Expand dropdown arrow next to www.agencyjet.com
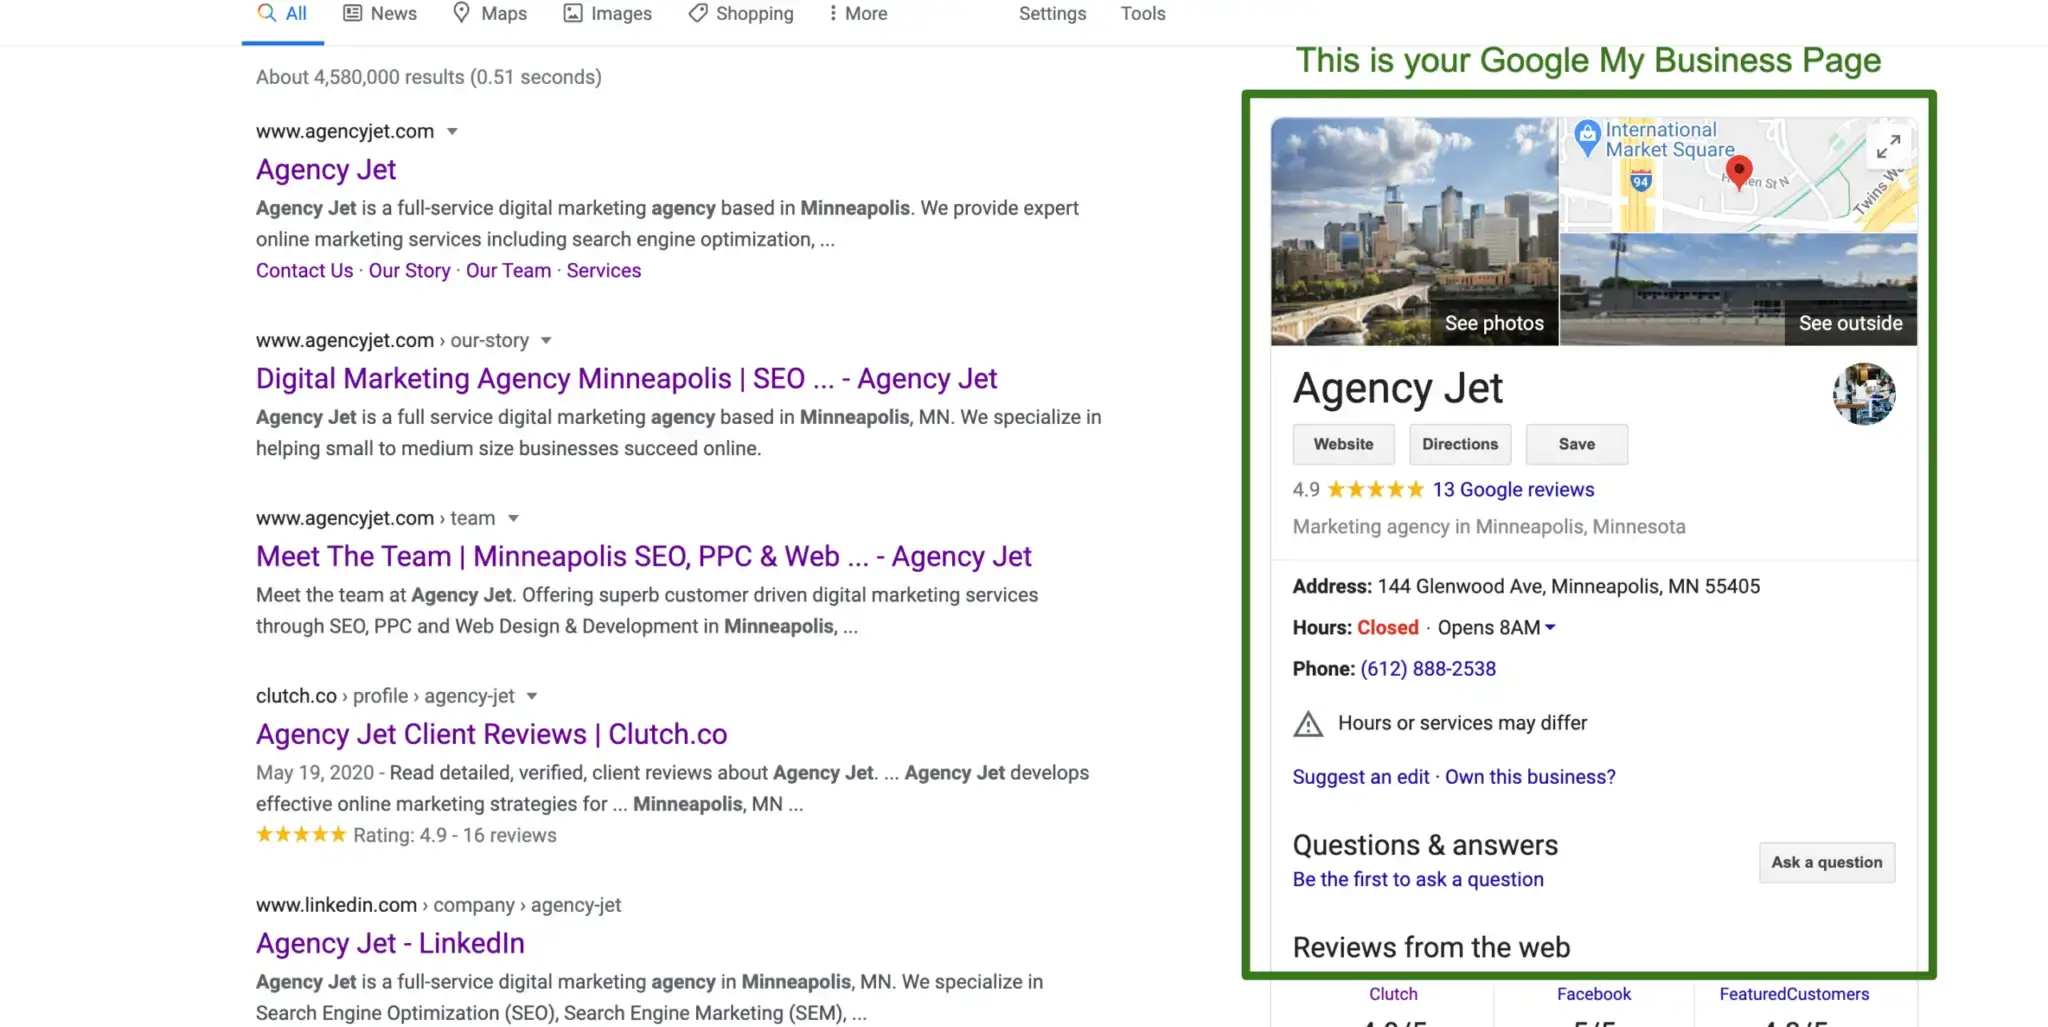This screenshot has height=1027, width=2048. point(452,132)
